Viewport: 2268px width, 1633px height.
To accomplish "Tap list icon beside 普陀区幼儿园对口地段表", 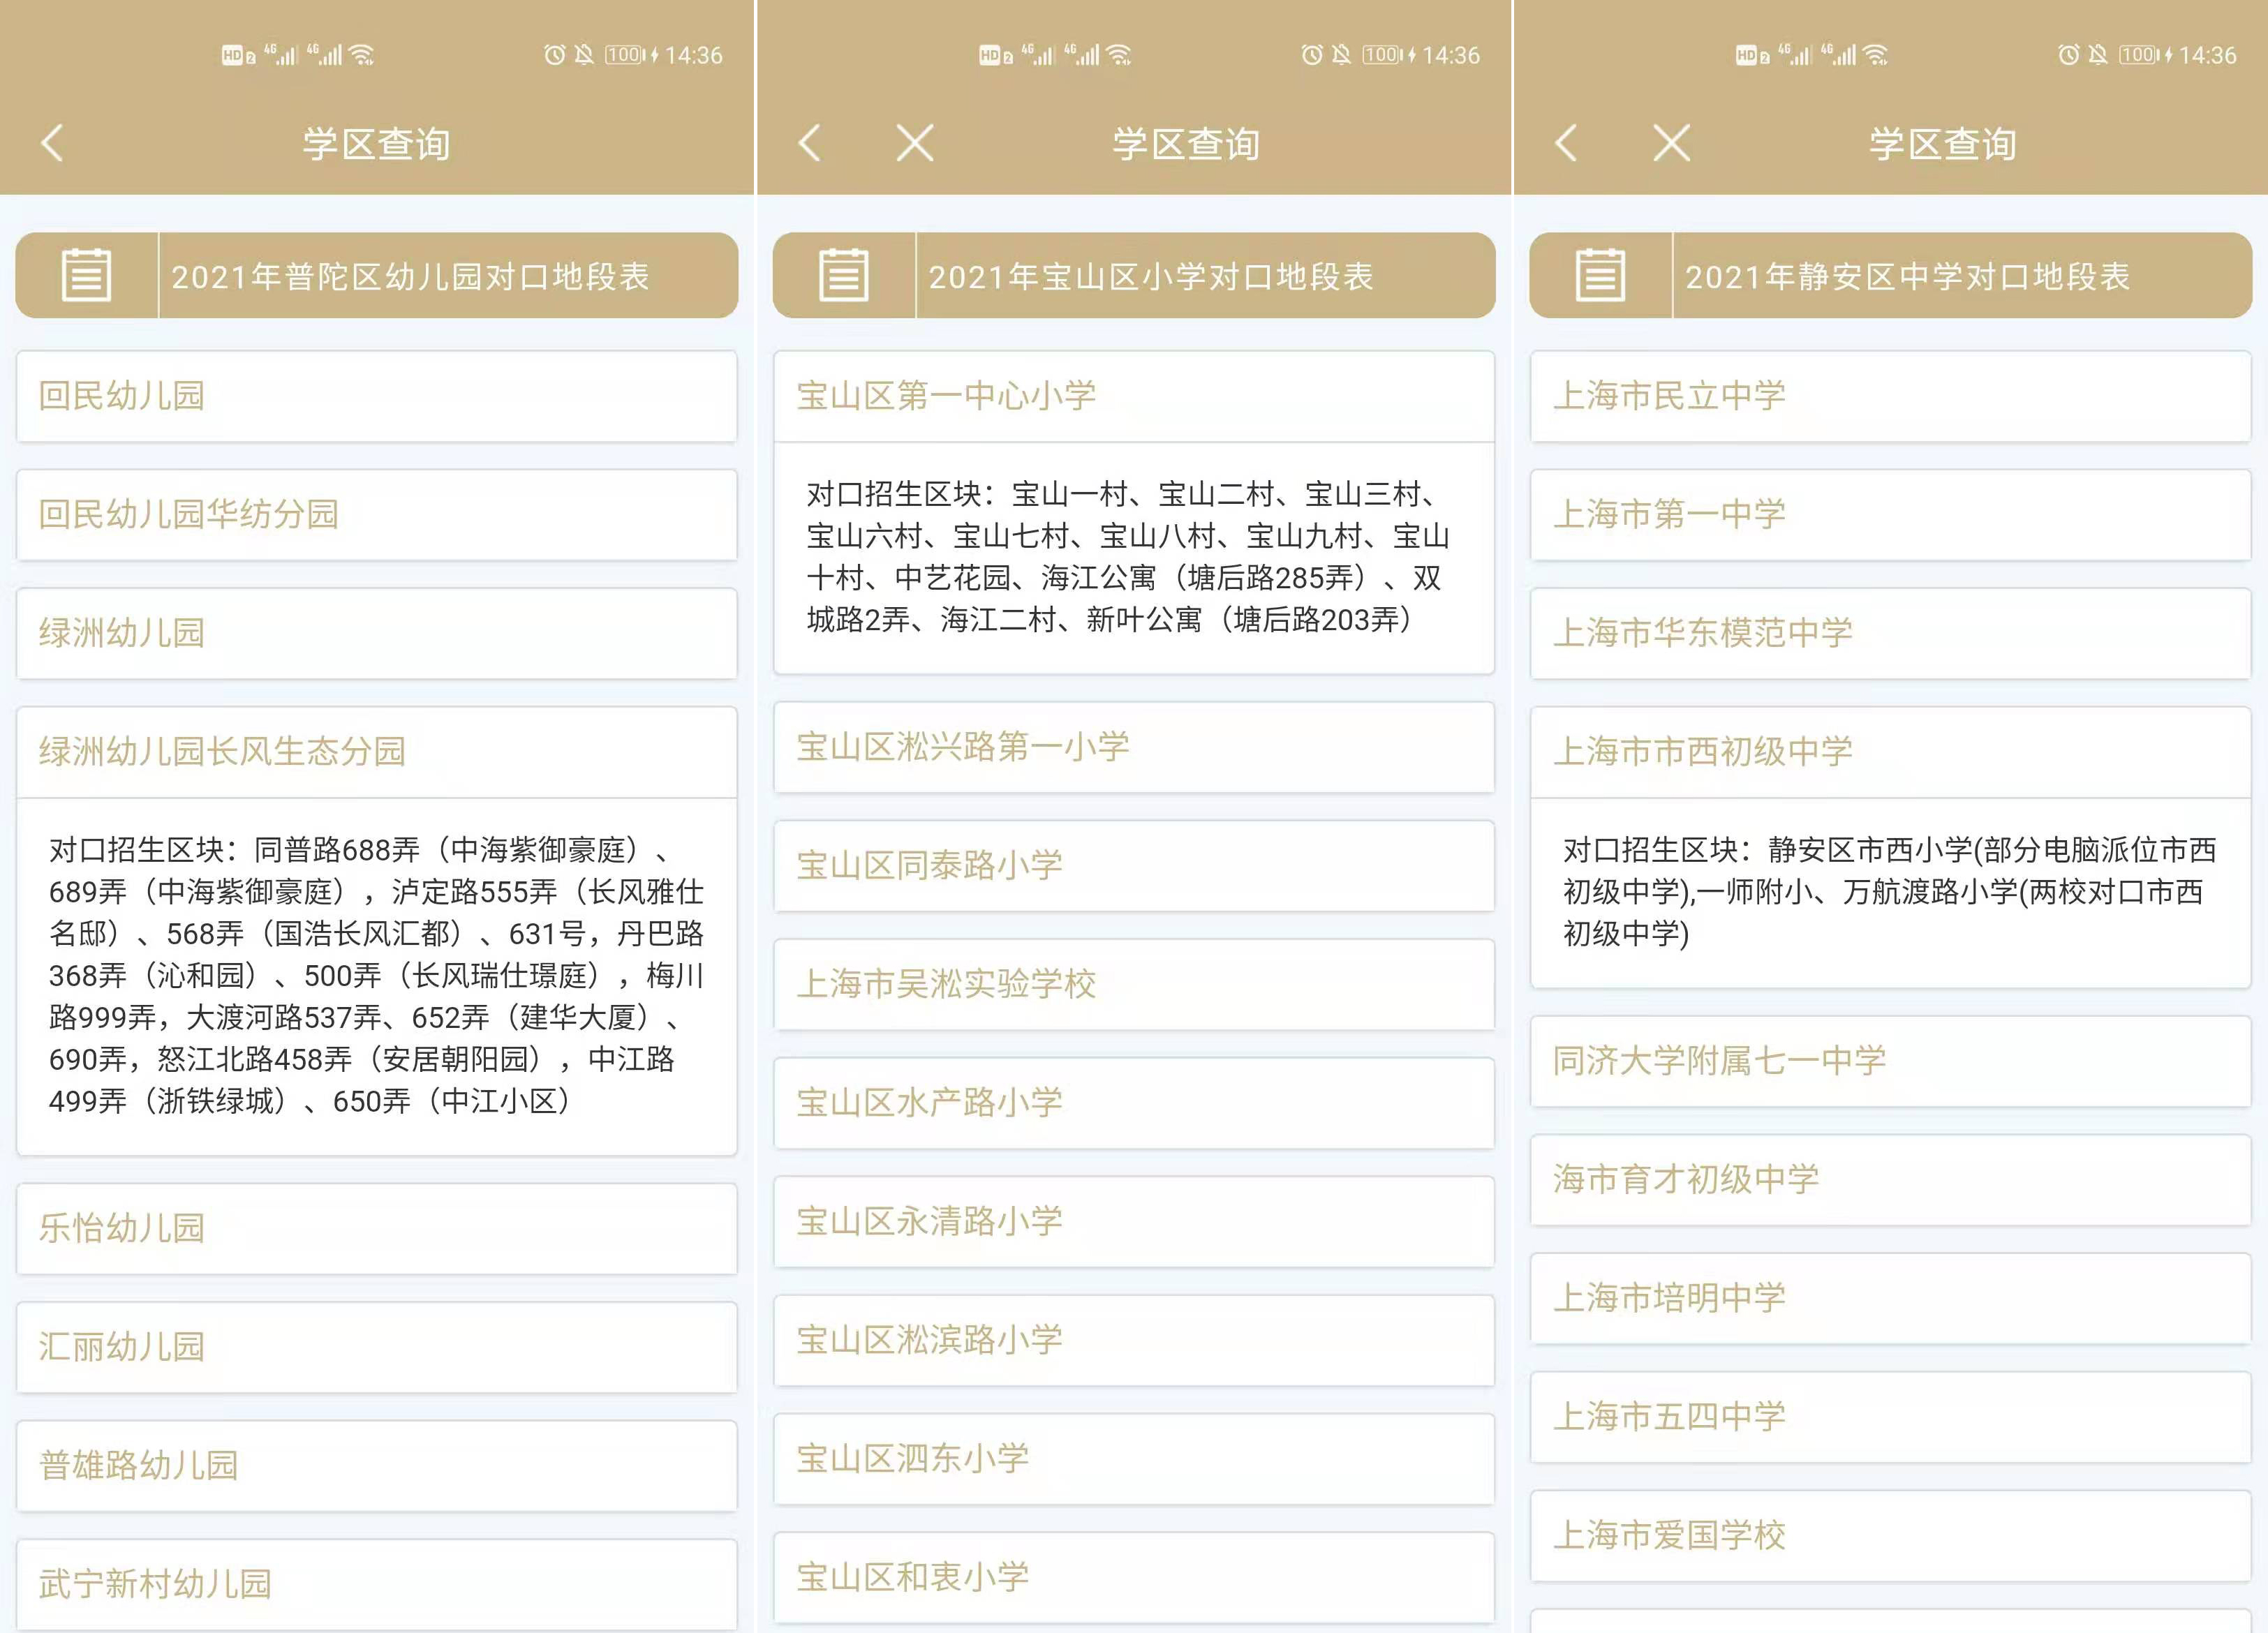I will tap(87, 276).
